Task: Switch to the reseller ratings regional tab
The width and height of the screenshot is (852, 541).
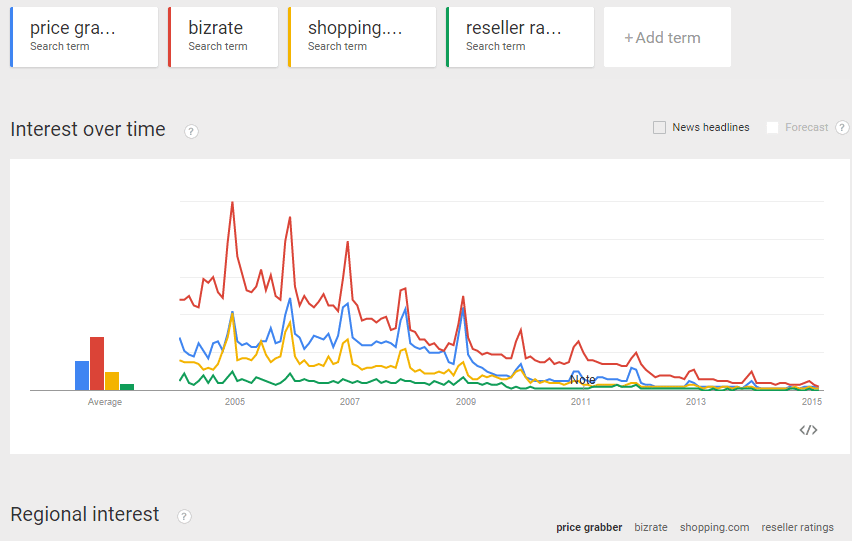Action: tap(797, 527)
